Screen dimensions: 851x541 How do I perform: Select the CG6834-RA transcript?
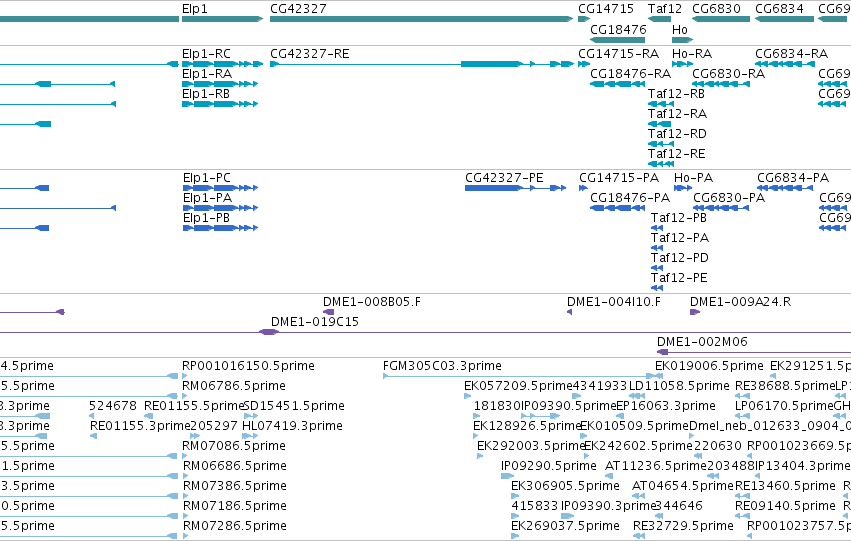[x=785, y=64]
